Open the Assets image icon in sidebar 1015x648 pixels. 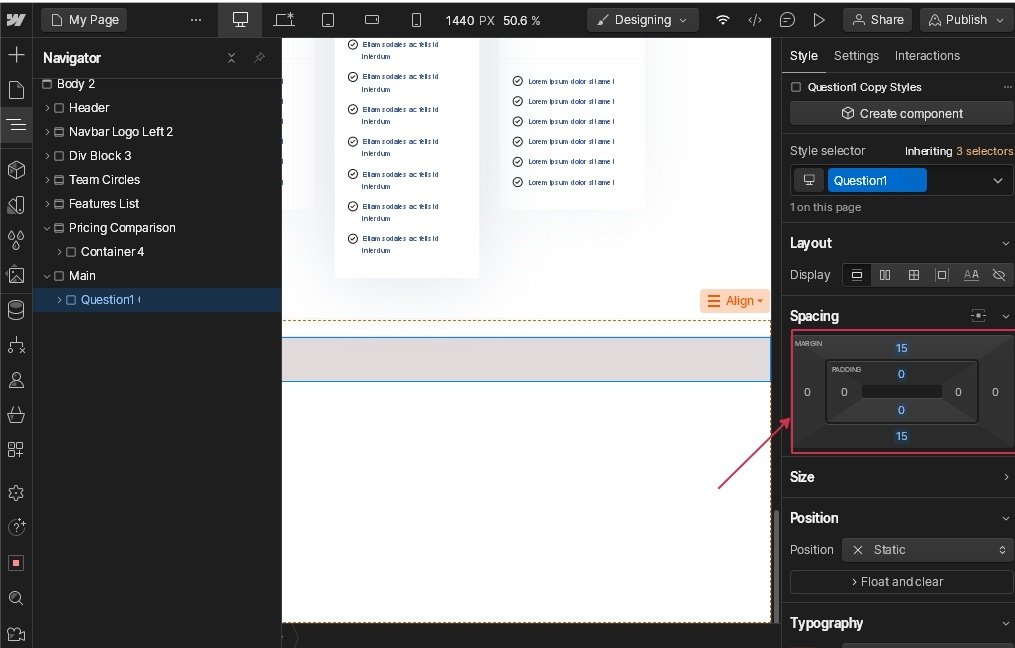point(16,274)
